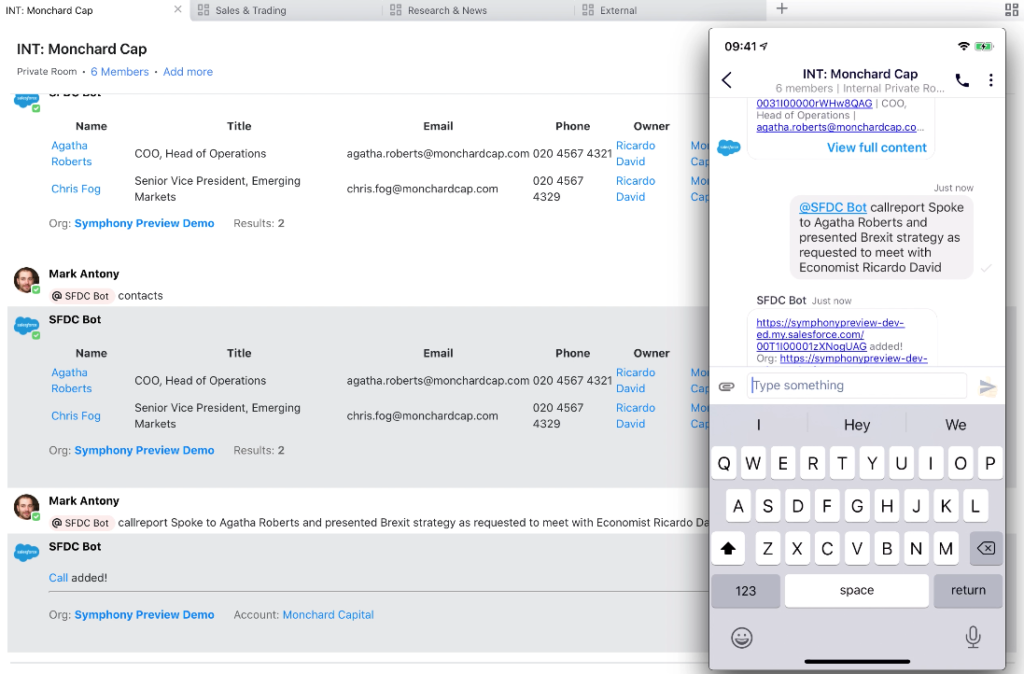
Task: Open the Call link in SFDC Bot reply
Action: 58,578
